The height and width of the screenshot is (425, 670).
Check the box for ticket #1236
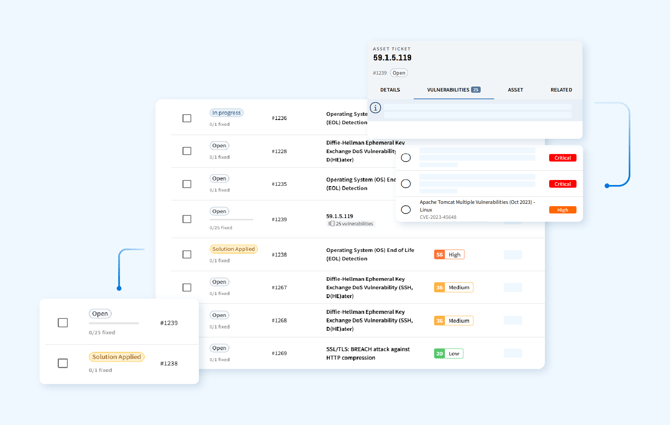point(187,118)
